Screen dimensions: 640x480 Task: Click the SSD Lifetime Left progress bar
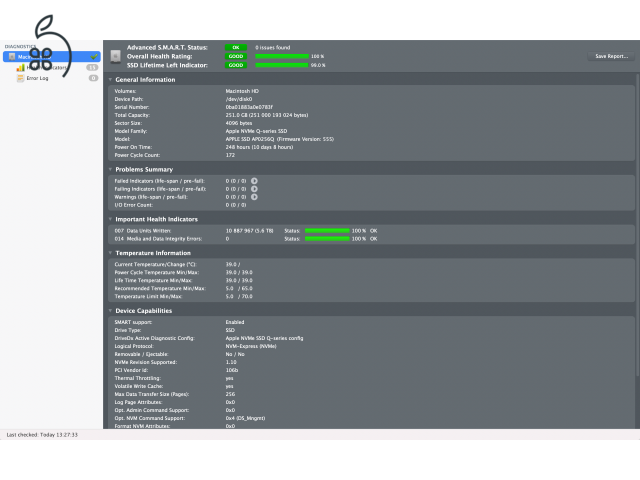coord(282,65)
